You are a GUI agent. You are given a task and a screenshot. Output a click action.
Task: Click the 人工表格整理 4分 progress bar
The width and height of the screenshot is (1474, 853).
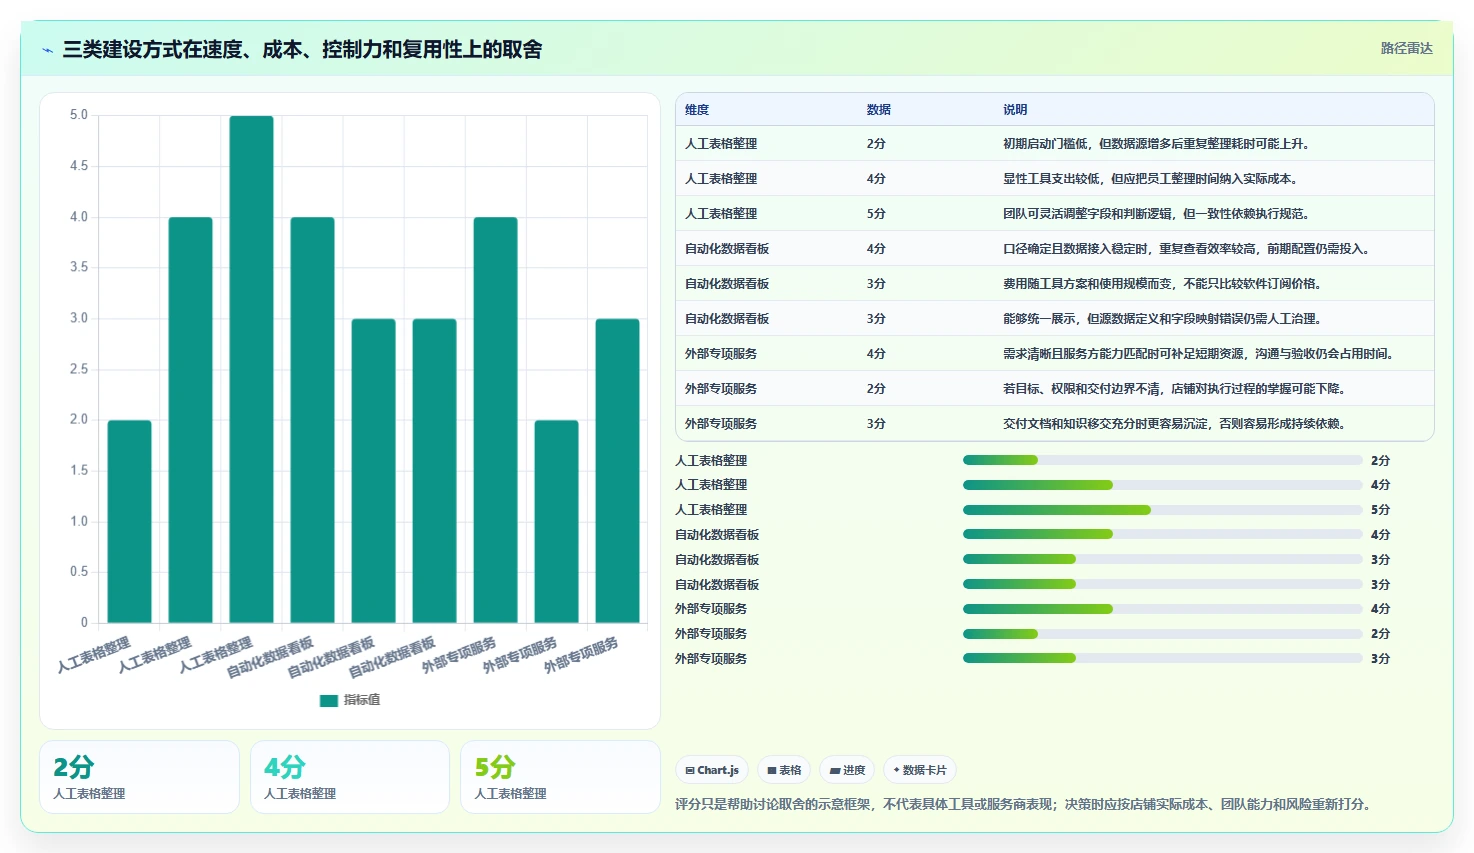(1162, 485)
